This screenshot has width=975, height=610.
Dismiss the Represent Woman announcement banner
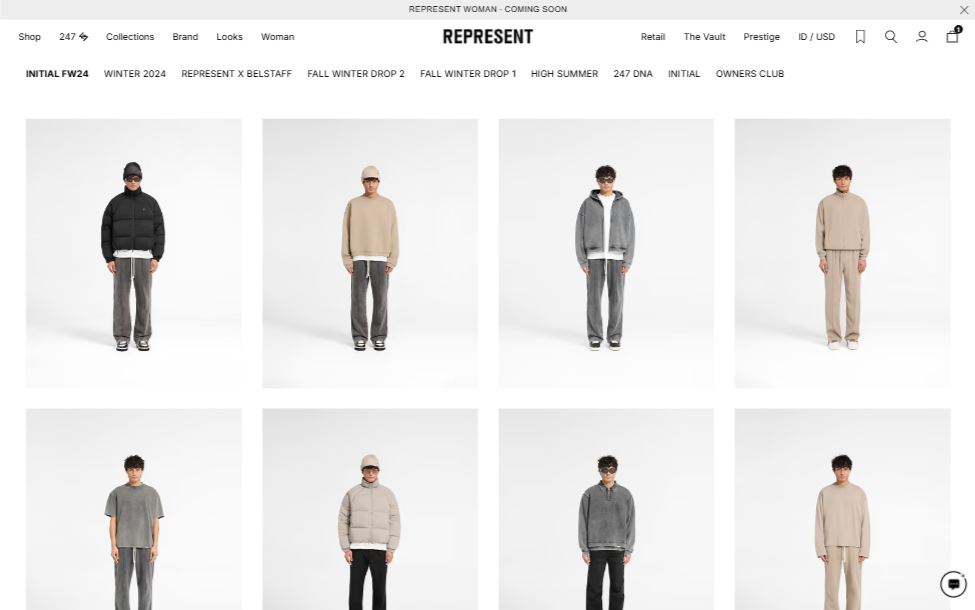point(964,9)
